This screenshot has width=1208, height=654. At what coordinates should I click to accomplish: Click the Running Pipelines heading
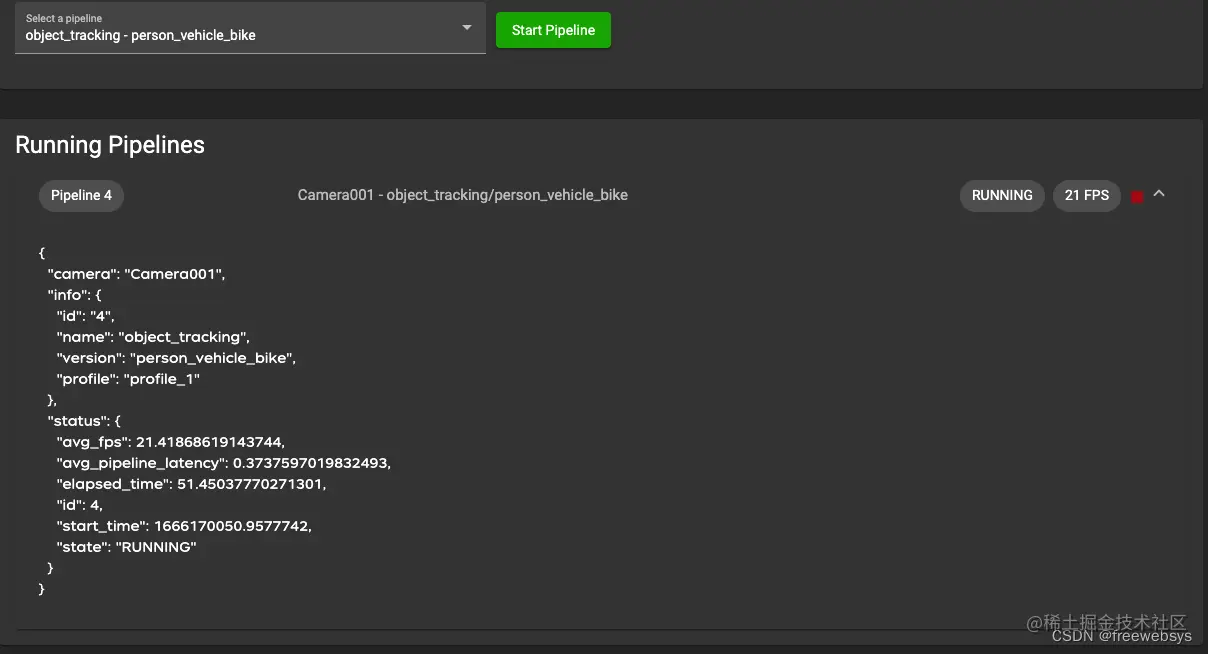tap(110, 145)
